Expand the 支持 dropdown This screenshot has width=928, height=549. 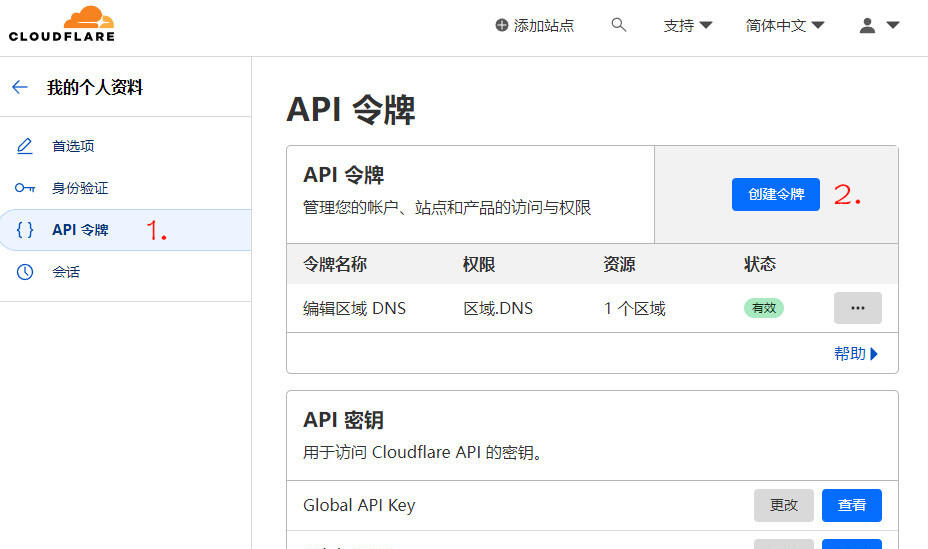pos(688,25)
